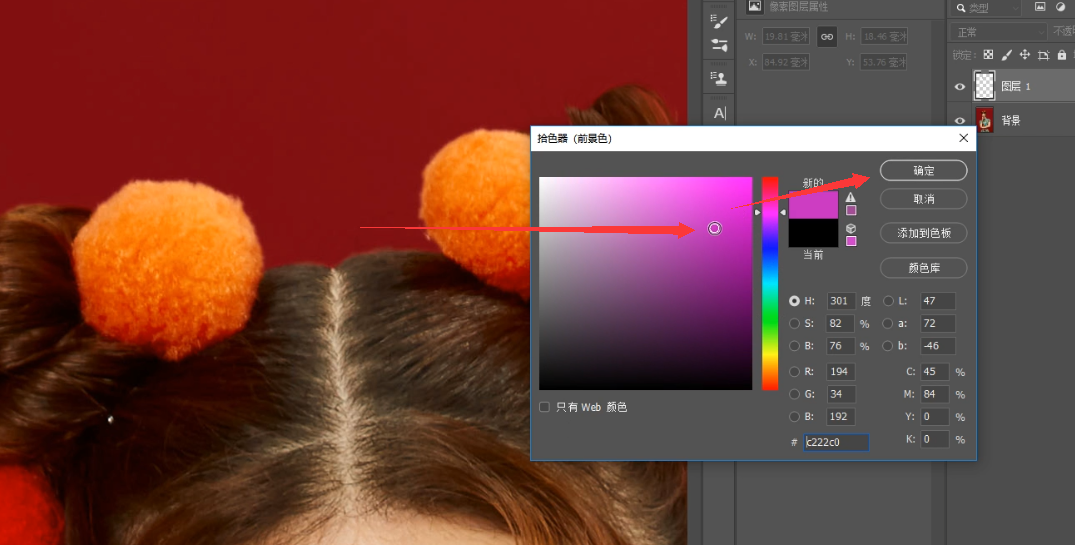Select the brightness B radio button
Image resolution: width=1075 pixels, height=545 pixels.
(794, 346)
